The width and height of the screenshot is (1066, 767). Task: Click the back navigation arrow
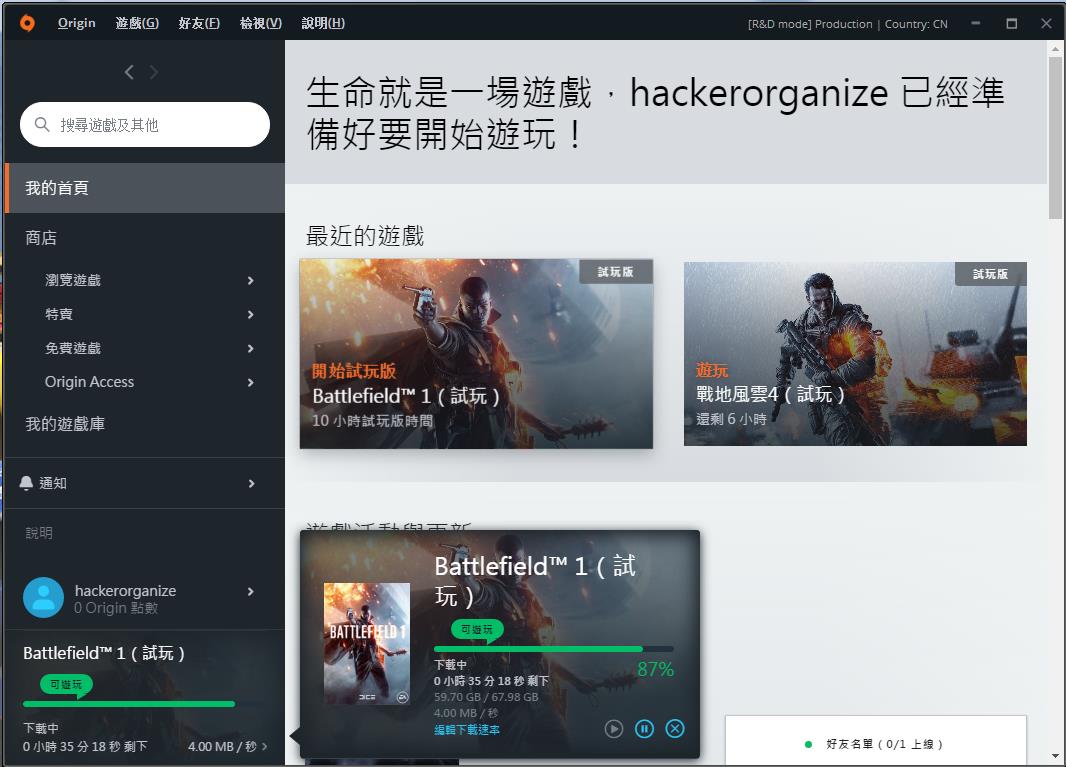pos(128,71)
